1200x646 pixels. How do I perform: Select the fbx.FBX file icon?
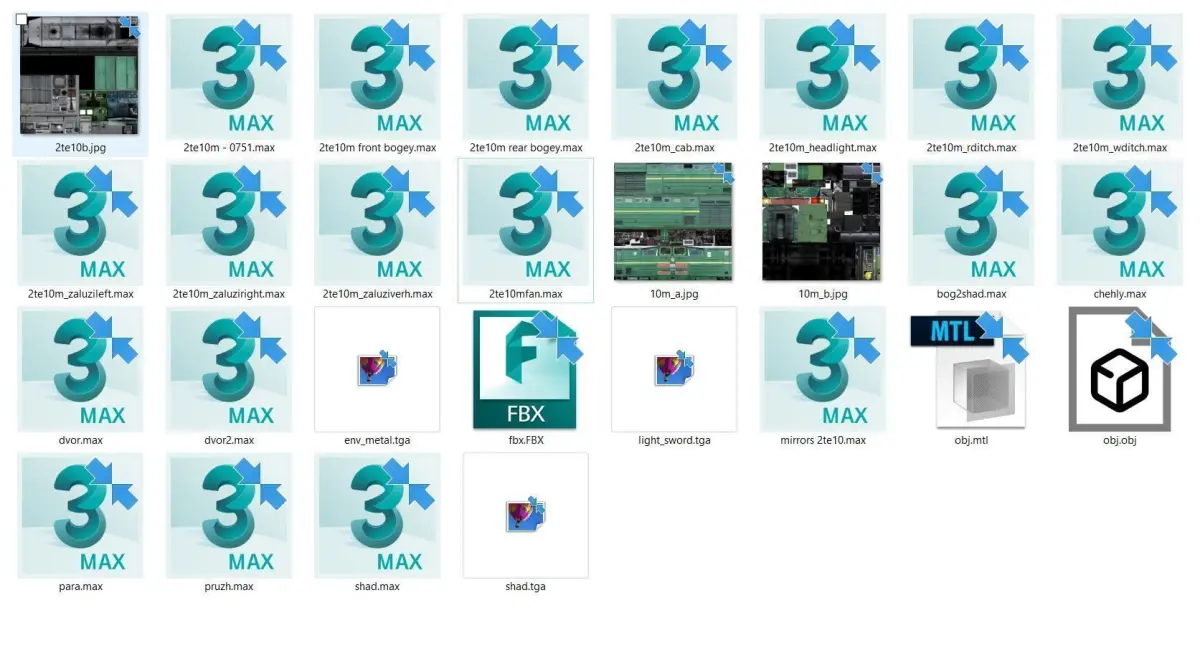526,369
